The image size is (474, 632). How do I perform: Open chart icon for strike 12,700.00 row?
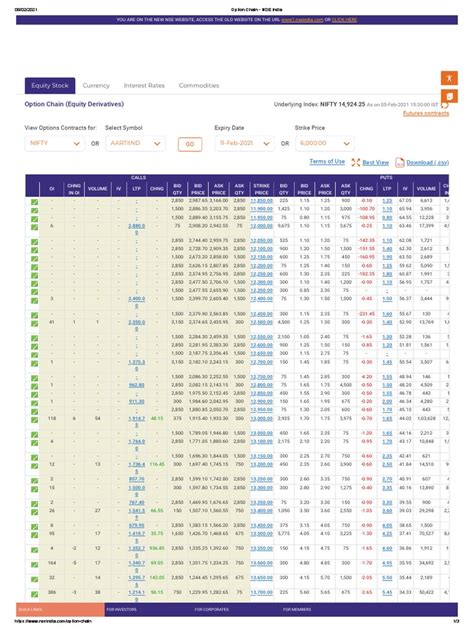[x=35, y=364]
